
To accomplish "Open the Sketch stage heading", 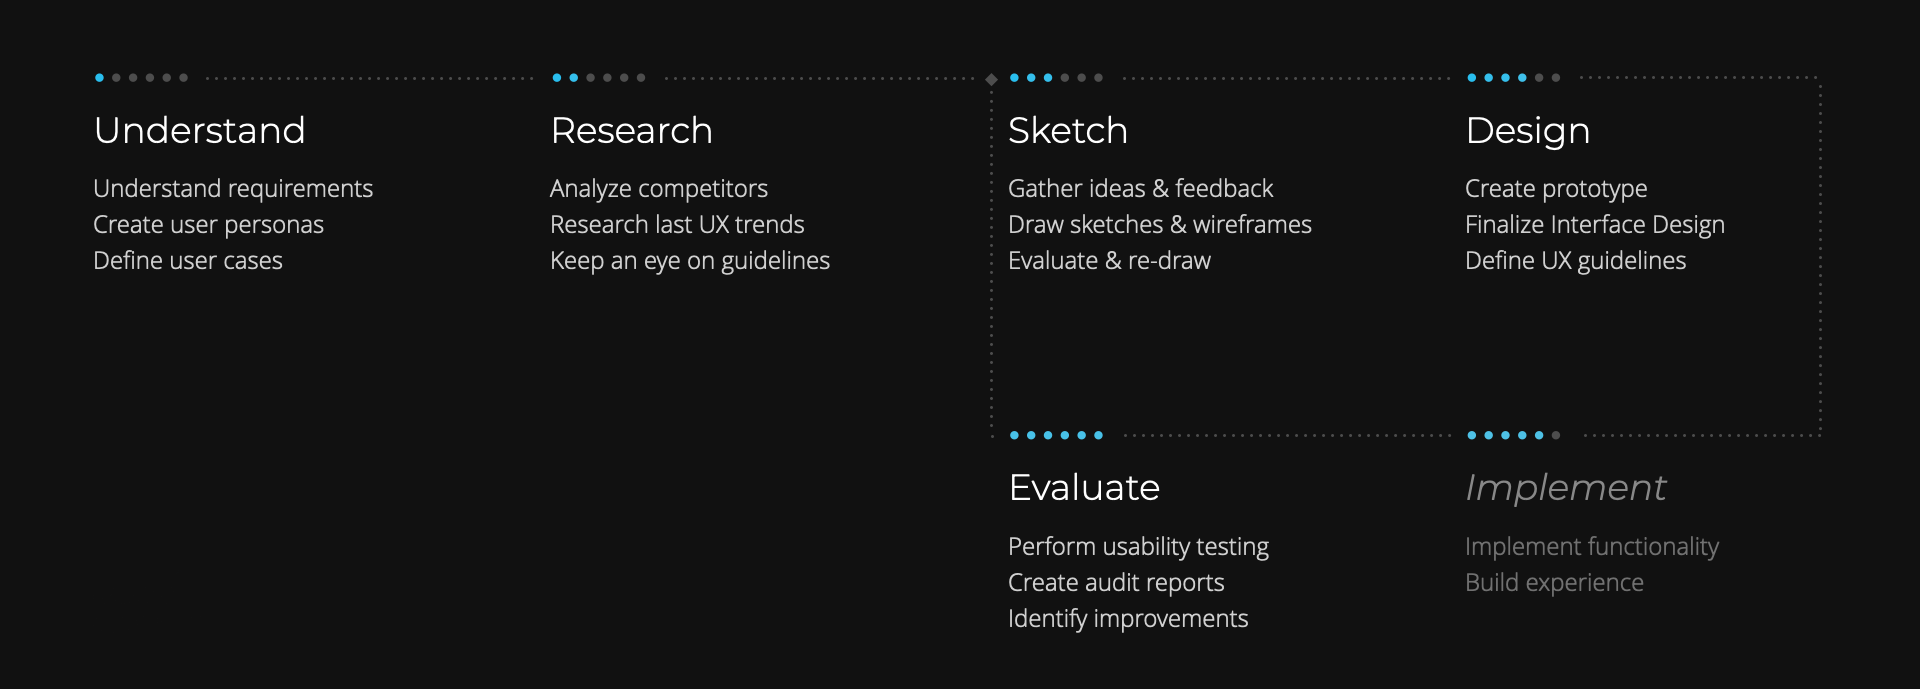I will coord(1067,131).
